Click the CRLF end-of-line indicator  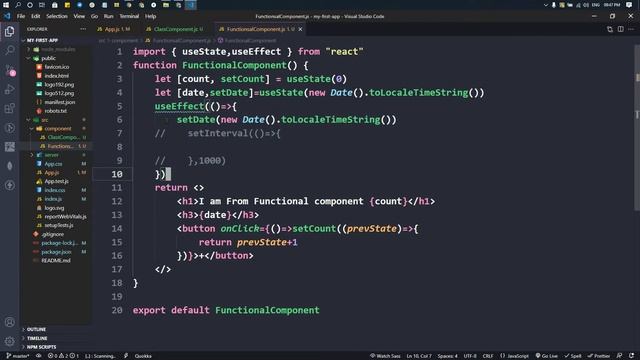488,356
